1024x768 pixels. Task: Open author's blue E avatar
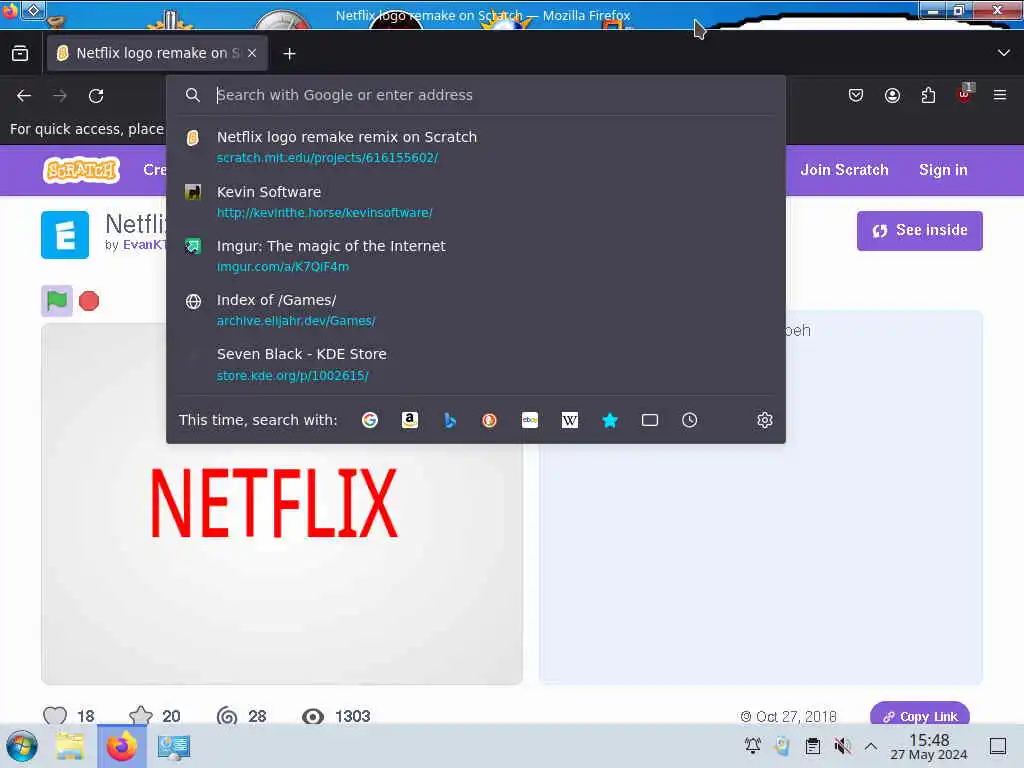coord(65,235)
